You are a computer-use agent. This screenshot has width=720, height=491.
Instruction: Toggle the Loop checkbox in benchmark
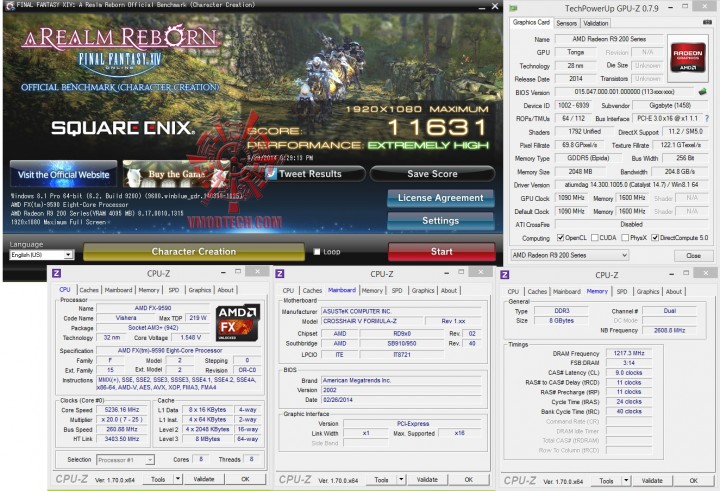coord(316,252)
